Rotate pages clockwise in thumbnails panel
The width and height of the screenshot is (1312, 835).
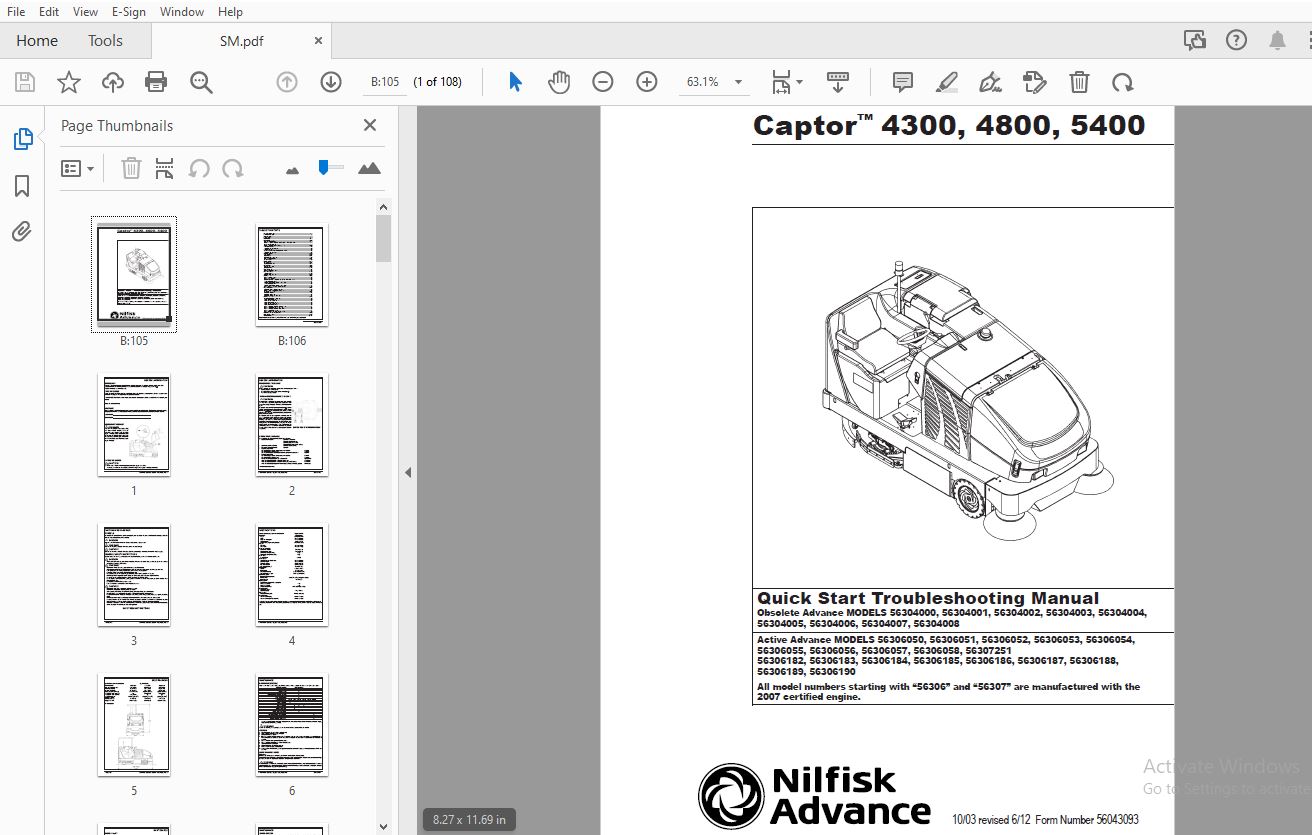coord(233,168)
